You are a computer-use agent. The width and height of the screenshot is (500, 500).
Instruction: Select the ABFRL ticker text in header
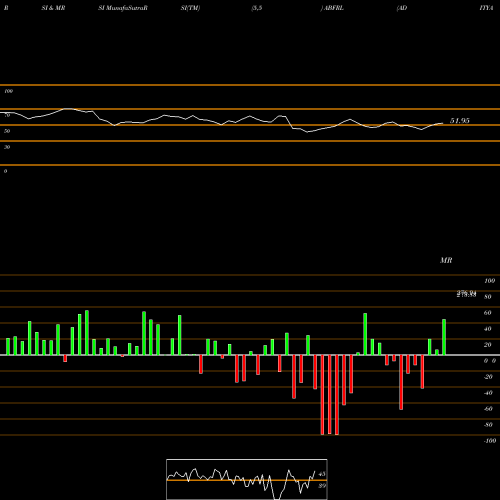tap(334, 8)
